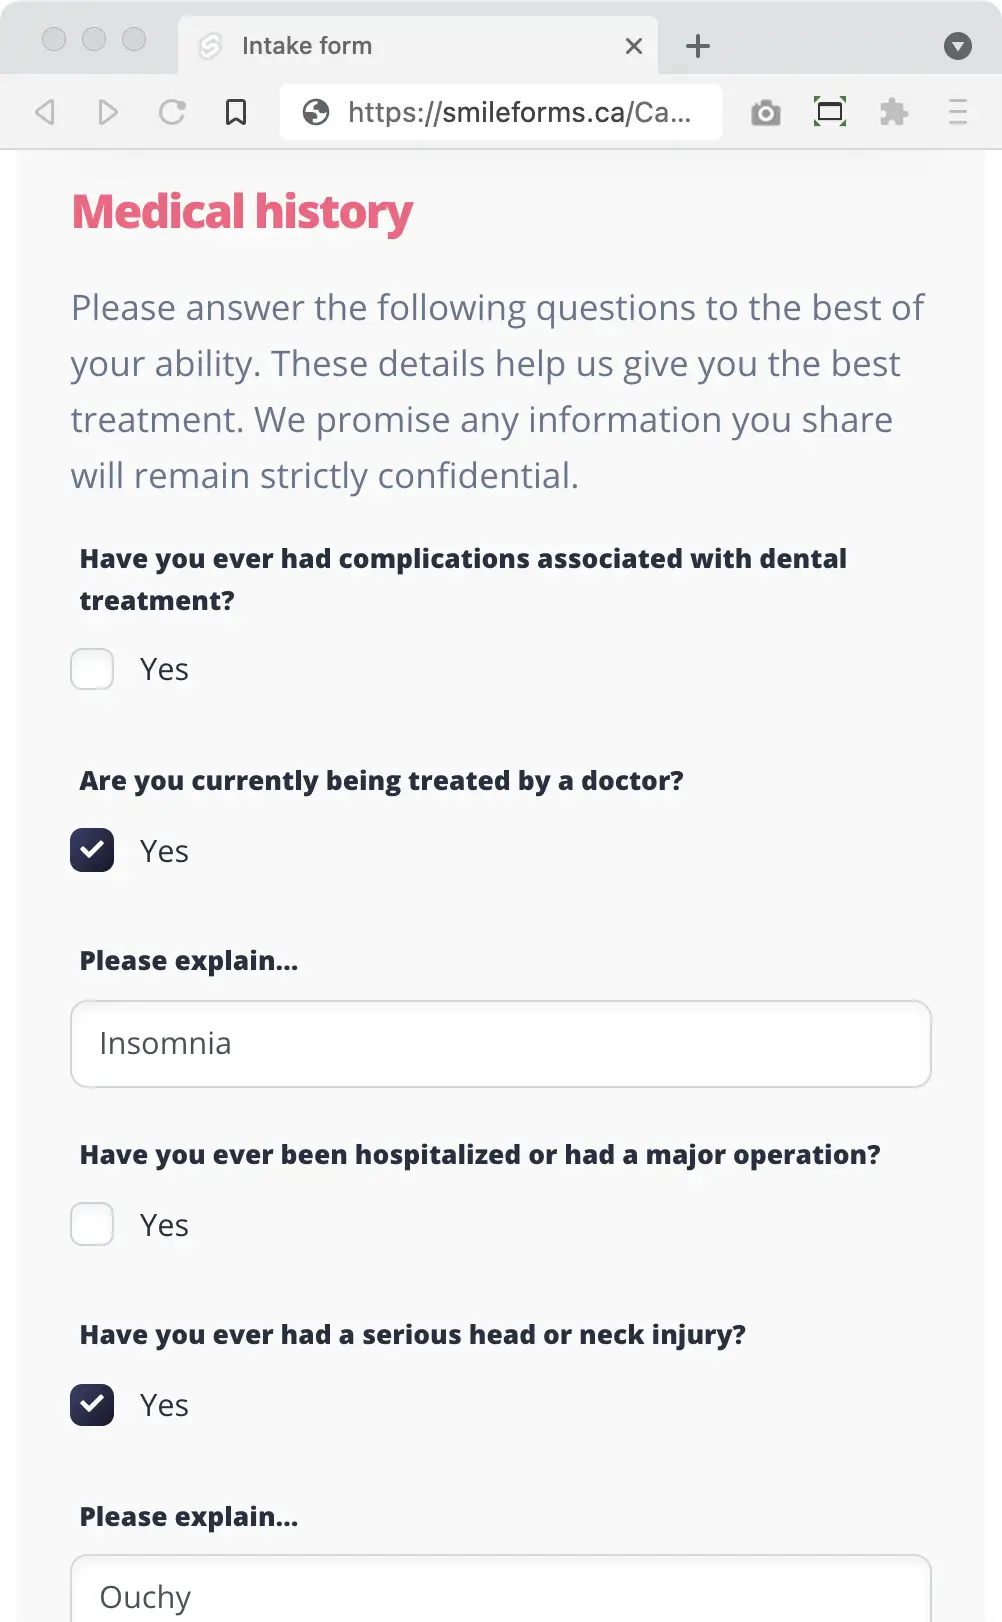Check Yes for dental treatment complications
The width and height of the screenshot is (1002, 1622).
pyautogui.click(x=91, y=669)
